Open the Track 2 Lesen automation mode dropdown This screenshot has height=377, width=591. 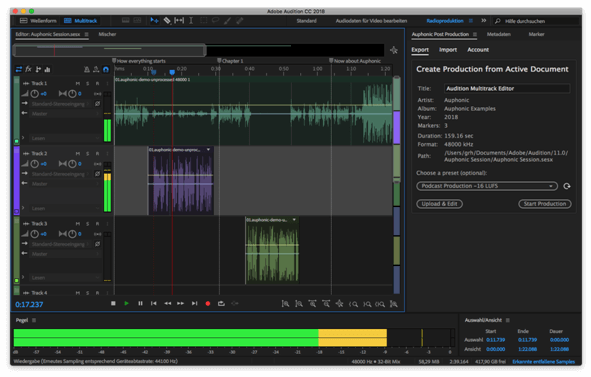65,208
